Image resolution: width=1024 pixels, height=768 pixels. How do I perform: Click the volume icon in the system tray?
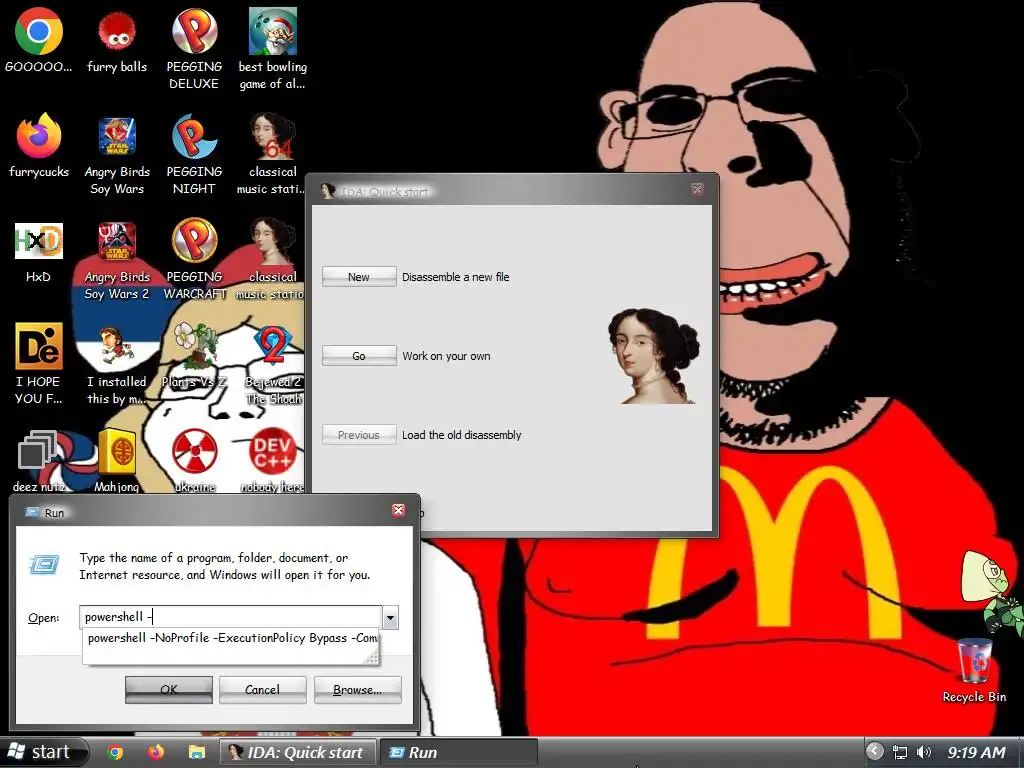coord(923,752)
